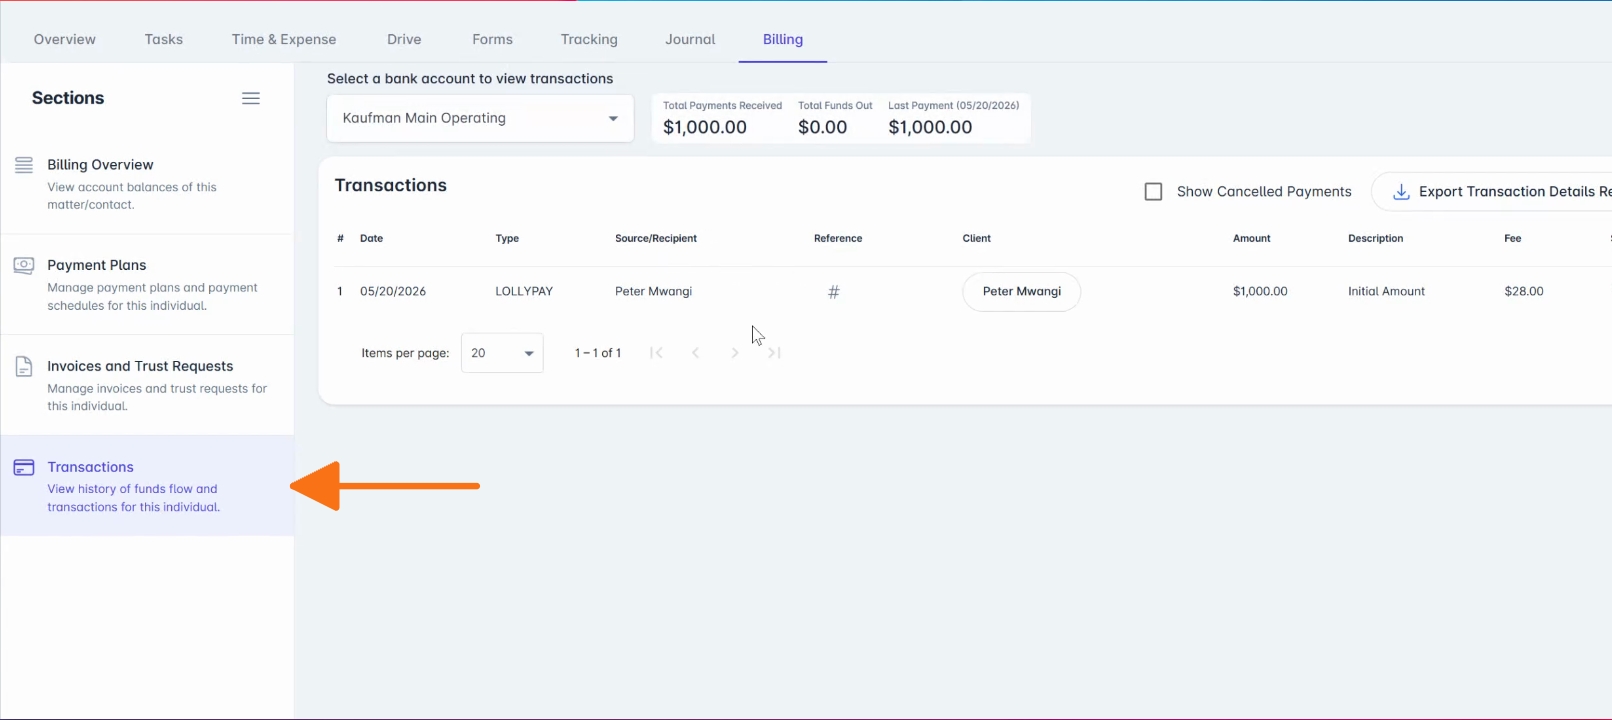Screen dimensions: 1612x720
Task: Click the $28.00 fee cell
Action: 1524,292
